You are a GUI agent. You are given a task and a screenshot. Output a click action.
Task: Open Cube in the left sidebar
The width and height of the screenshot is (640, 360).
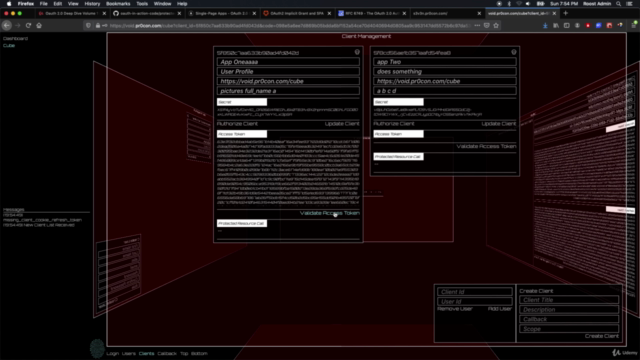(x=9, y=46)
